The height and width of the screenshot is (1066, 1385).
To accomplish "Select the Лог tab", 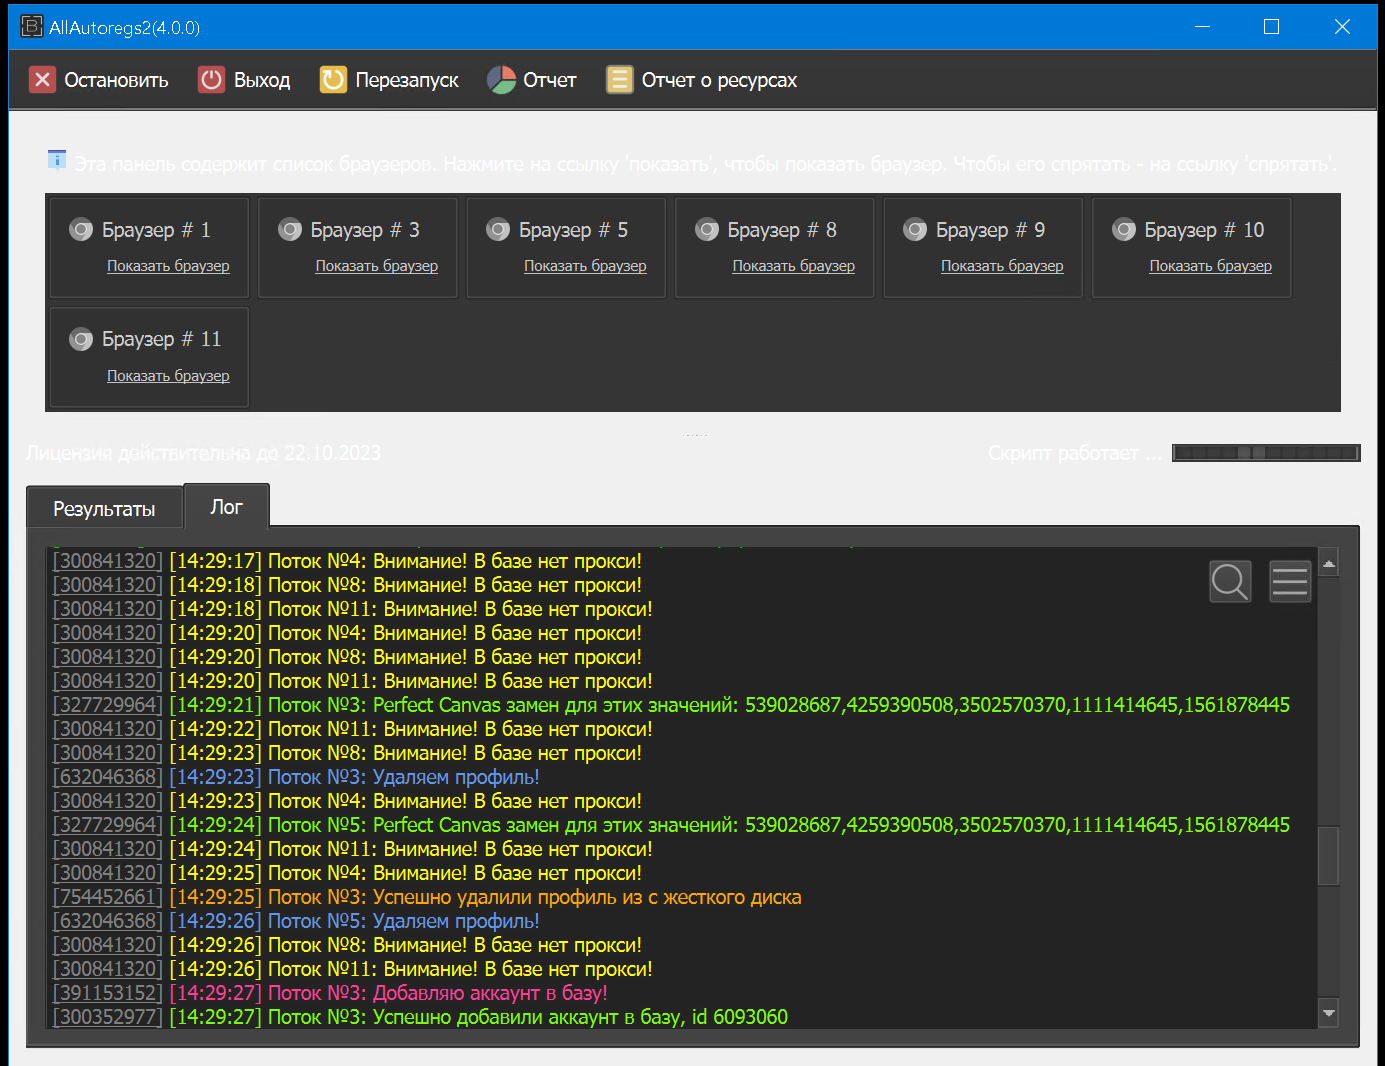I will coord(226,507).
